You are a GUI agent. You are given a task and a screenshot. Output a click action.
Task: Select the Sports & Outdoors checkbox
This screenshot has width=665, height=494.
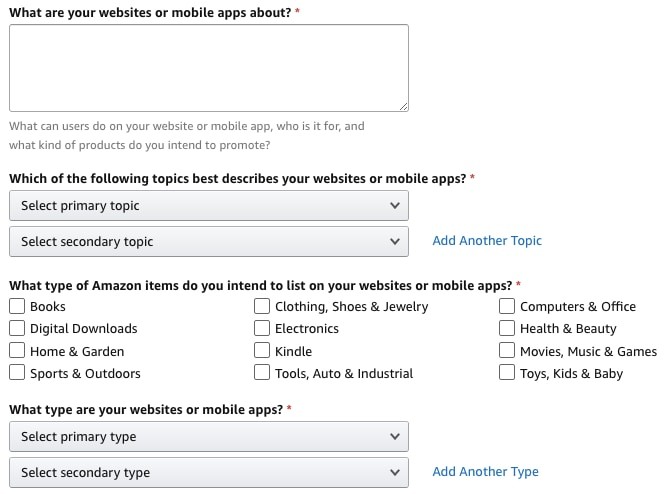[x=17, y=373]
